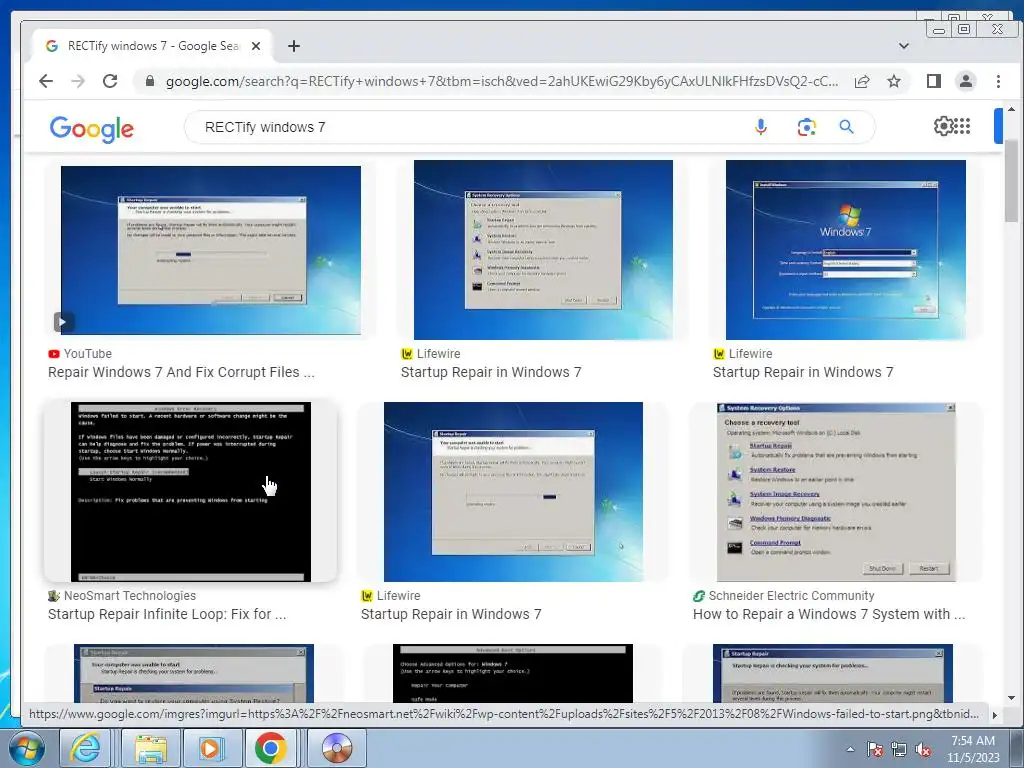Open Windows Media Player on taskbar

click(x=211, y=748)
